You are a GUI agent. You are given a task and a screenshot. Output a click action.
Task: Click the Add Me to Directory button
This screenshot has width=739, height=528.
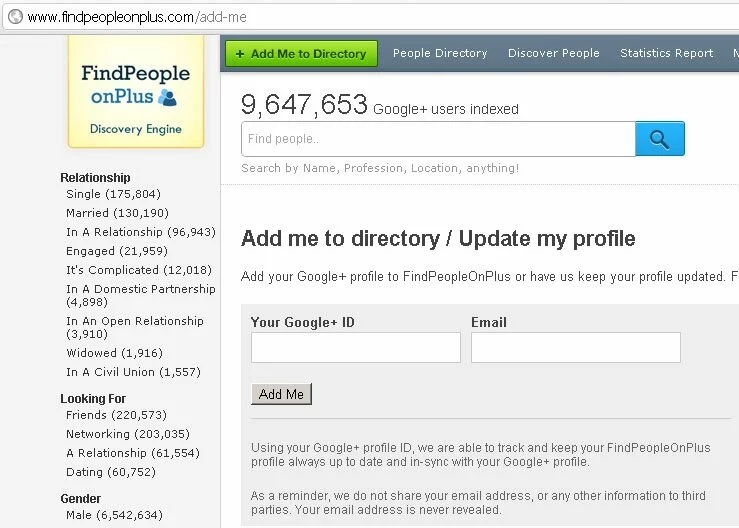point(302,53)
